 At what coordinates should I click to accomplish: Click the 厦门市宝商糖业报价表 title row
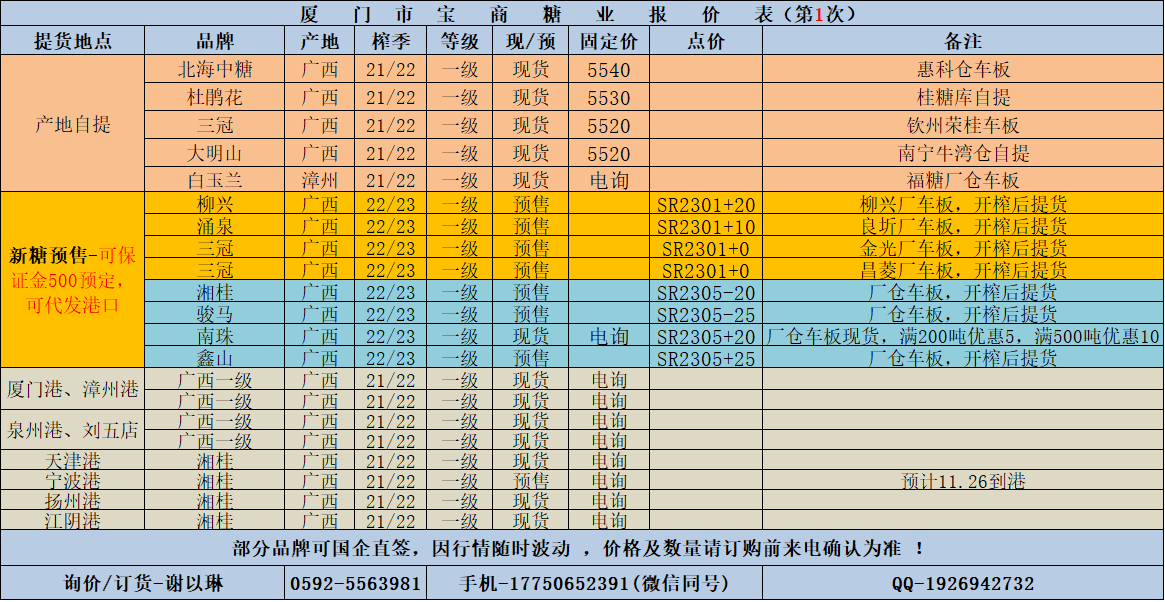point(582,14)
